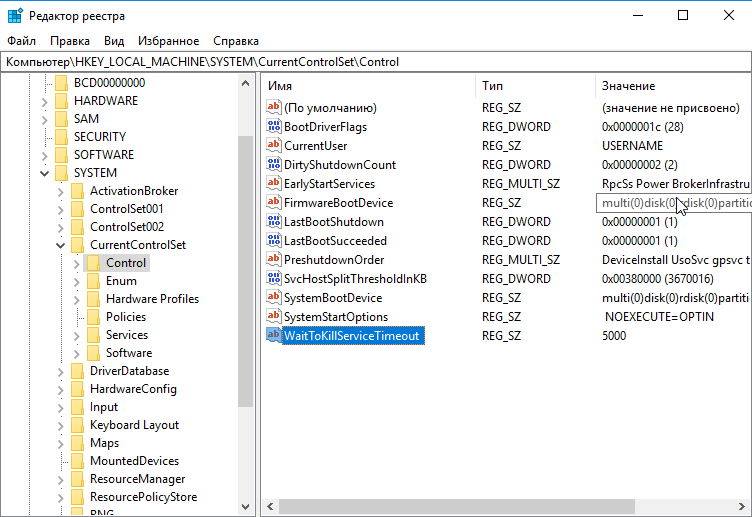Click the folder icon of BCD00000000 key
752x517 pixels.
(61, 83)
